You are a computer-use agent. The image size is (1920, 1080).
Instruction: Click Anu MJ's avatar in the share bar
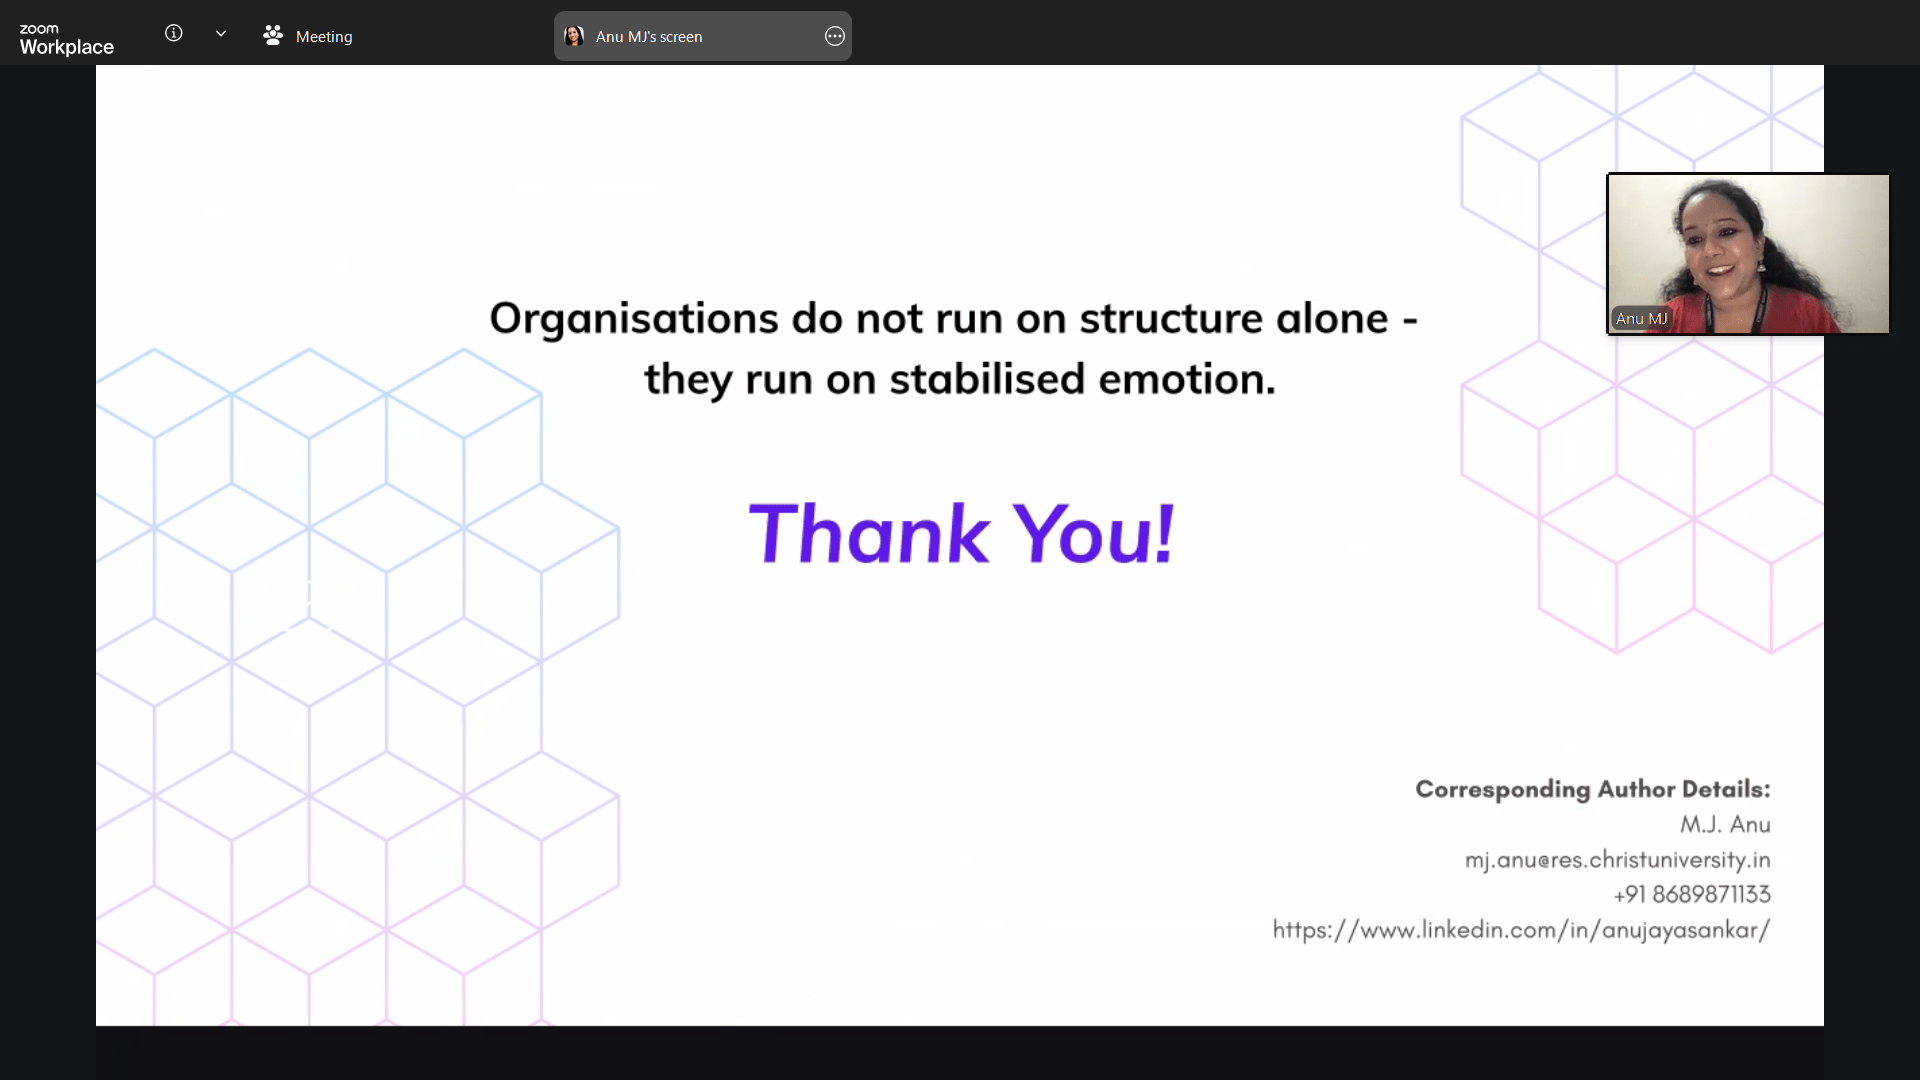[574, 36]
